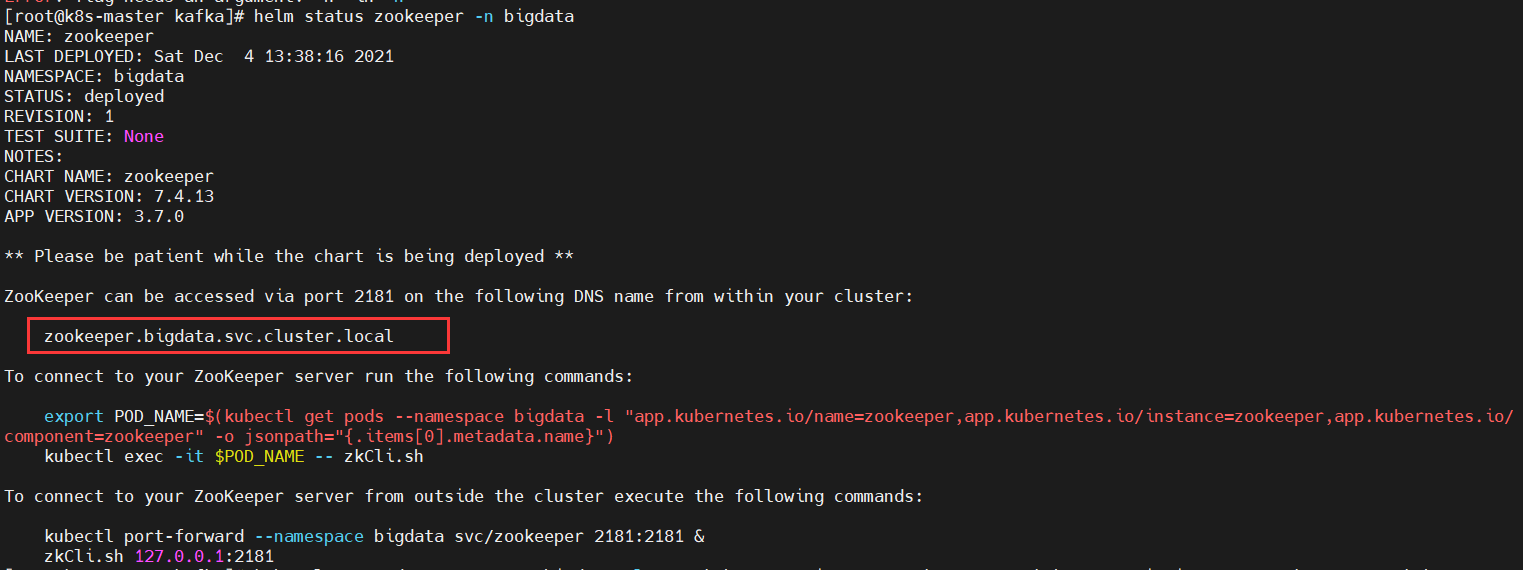Click the 'Please be patient' notice line

(289, 256)
